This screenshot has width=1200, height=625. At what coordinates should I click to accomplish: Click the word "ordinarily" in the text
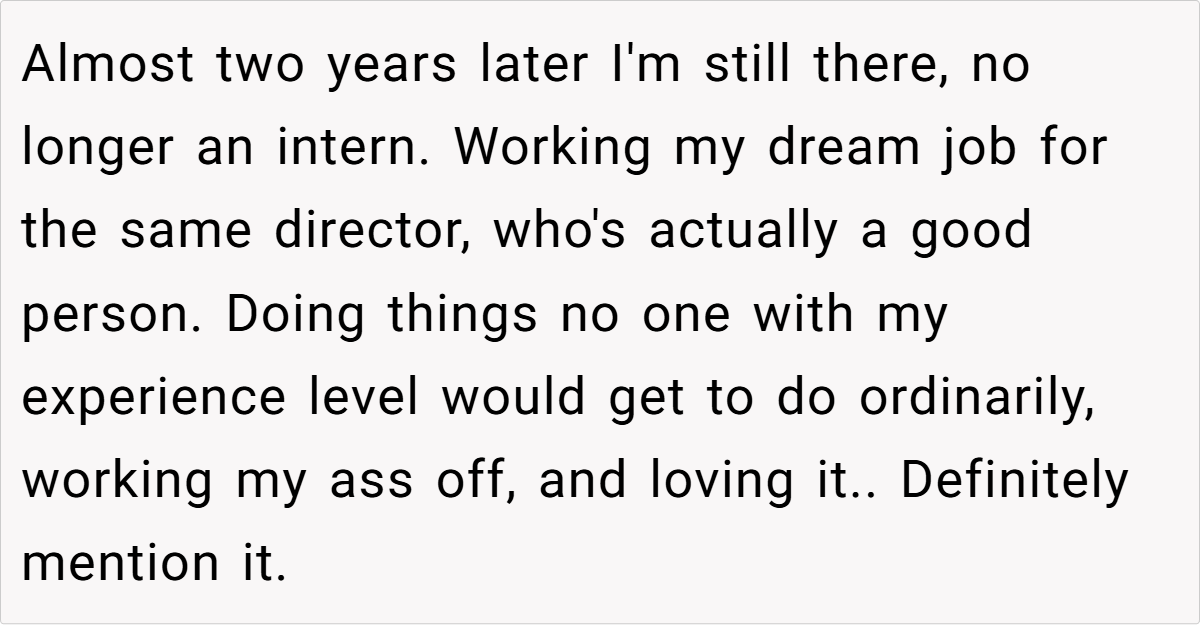point(966,397)
